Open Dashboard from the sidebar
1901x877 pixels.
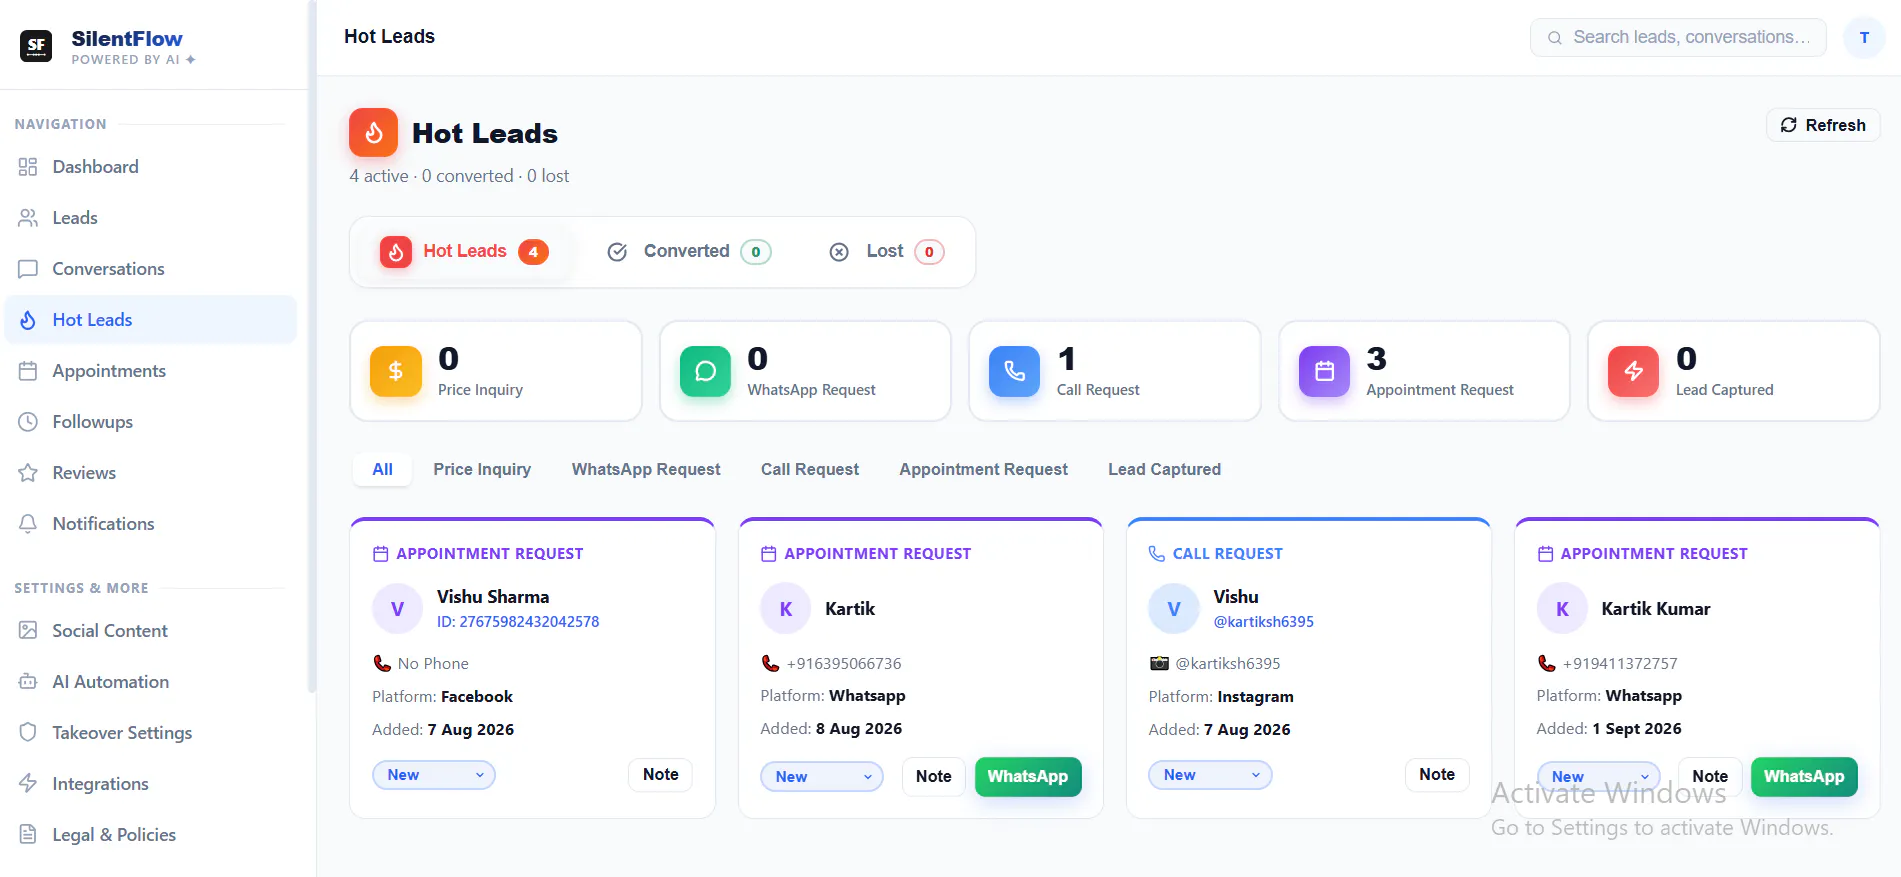click(x=150, y=167)
